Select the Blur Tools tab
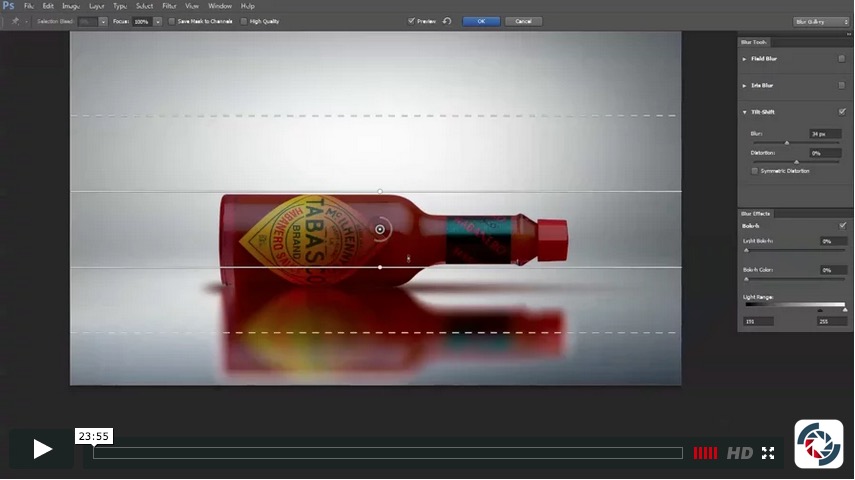 754,42
